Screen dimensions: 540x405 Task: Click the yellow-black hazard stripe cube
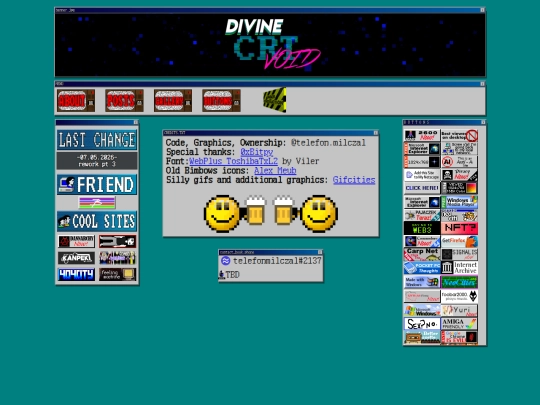274,100
